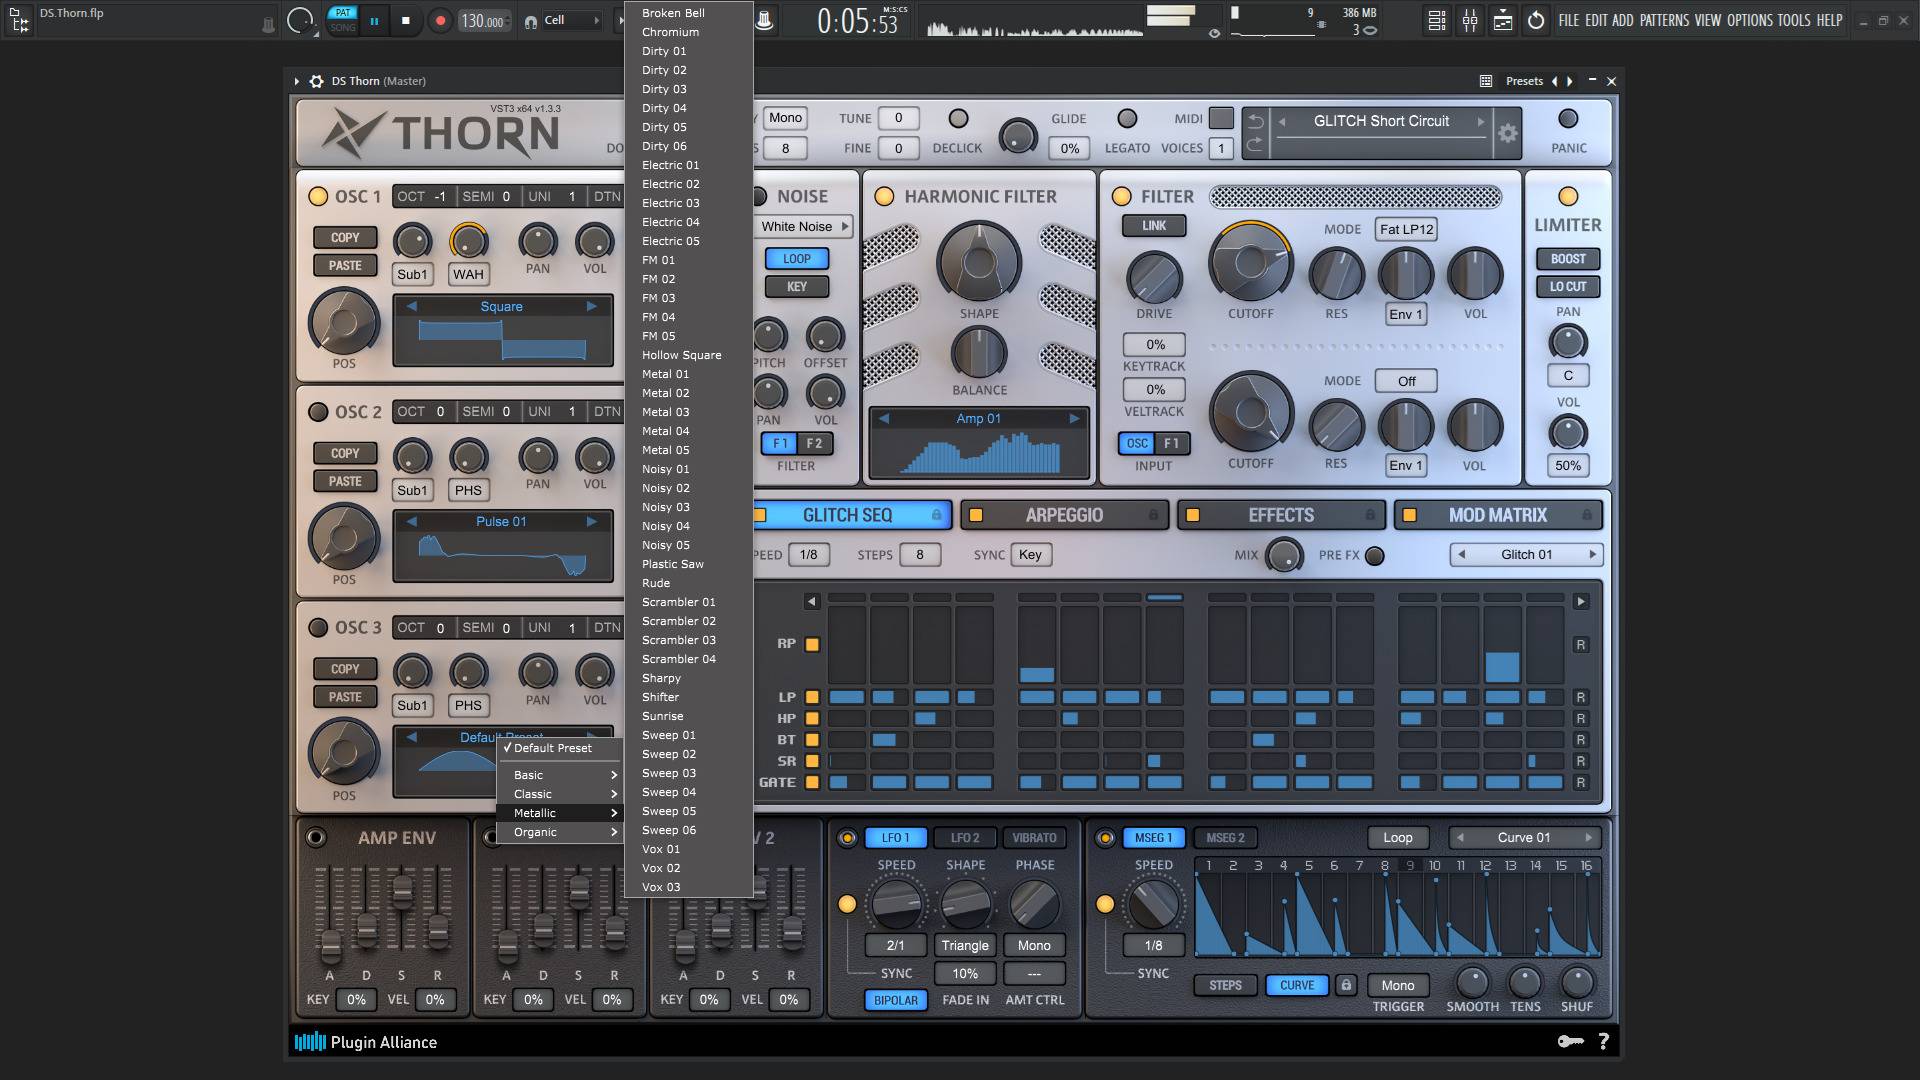This screenshot has width=1920, height=1080.
Task: Toggle the OSC 2 power LED
Action: tap(318, 412)
